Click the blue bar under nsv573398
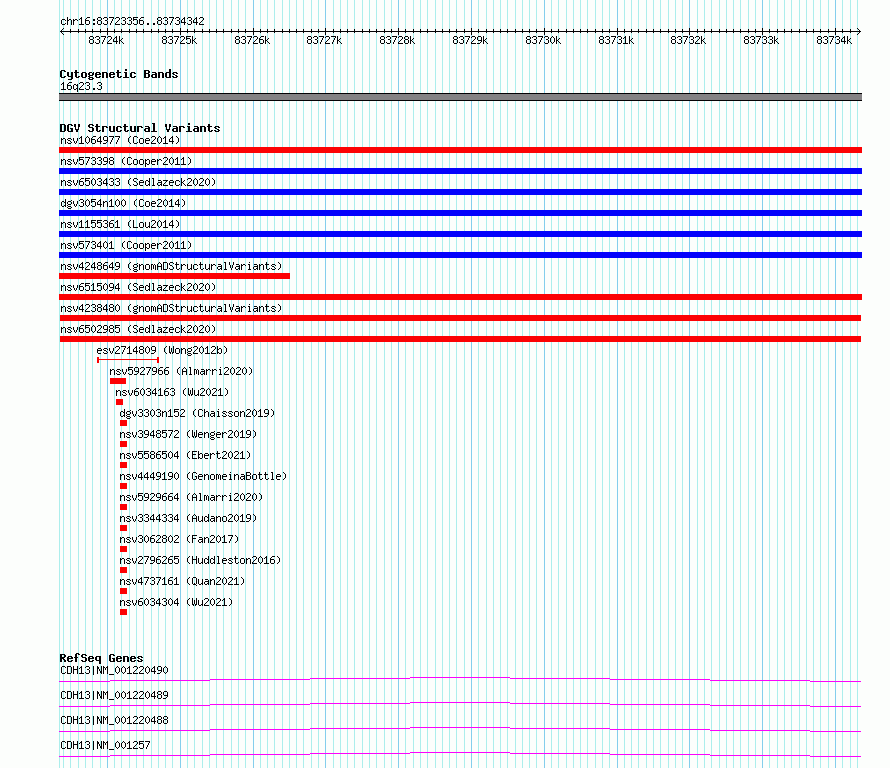890x768 pixels. point(460,171)
